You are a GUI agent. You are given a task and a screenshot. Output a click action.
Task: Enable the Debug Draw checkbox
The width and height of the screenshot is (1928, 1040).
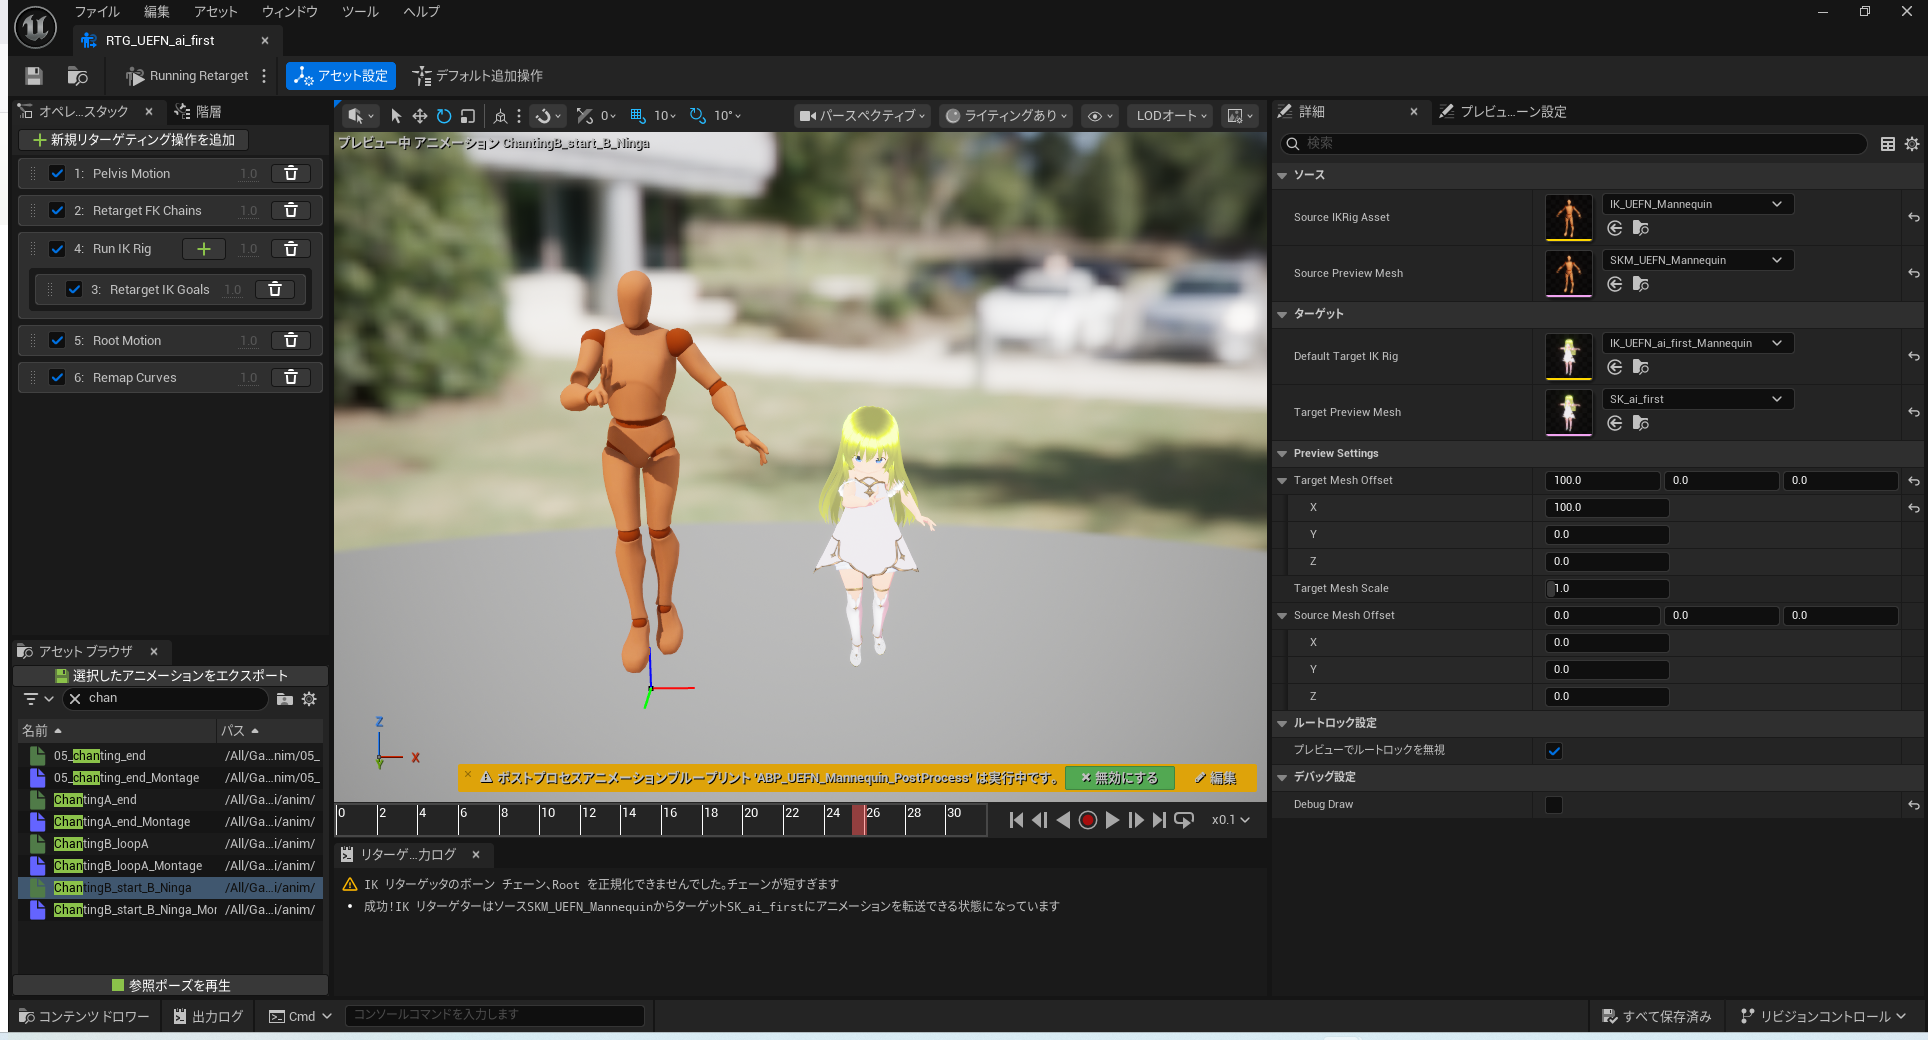point(1554,805)
